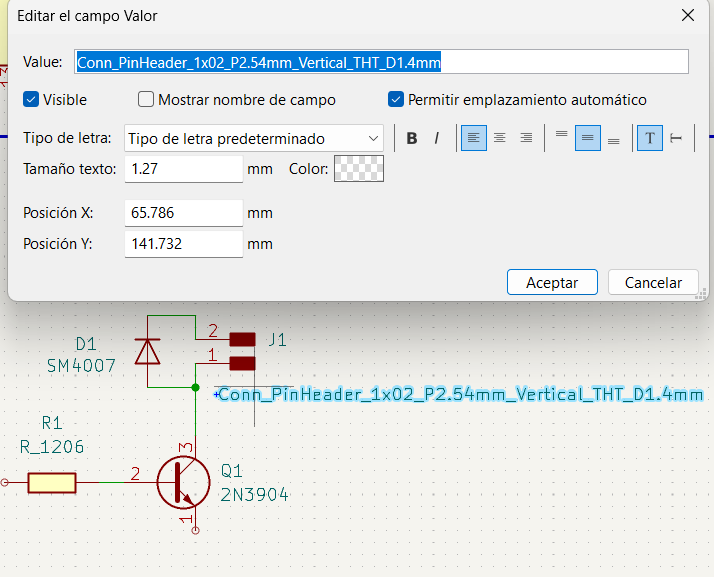Click the D1 reference label
714x577 pixels.
point(86,344)
